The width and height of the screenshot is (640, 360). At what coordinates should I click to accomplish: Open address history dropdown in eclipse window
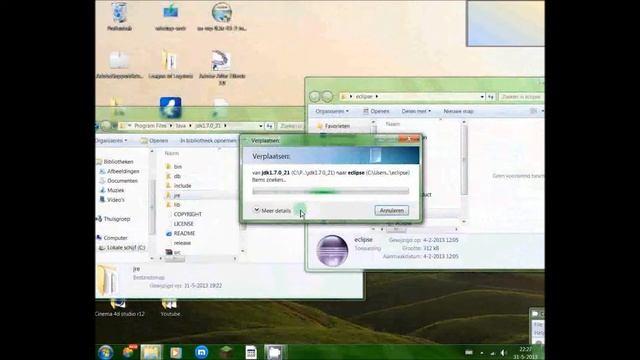click(x=482, y=96)
